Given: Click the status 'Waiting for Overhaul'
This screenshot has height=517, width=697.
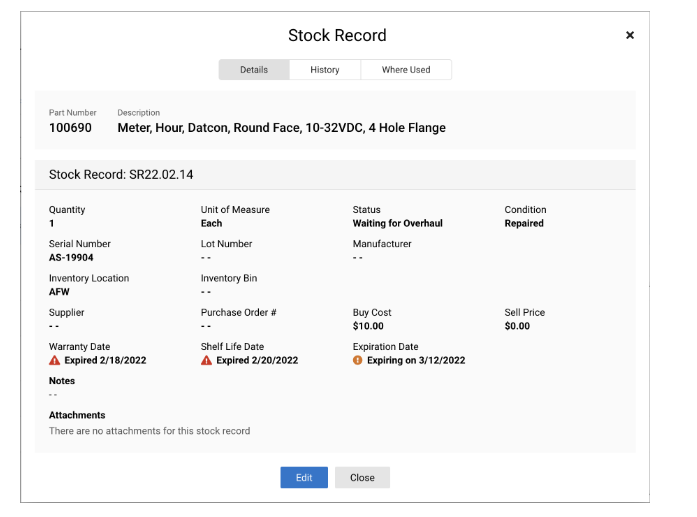Looking at the screenshot, I should pos(397,223).
